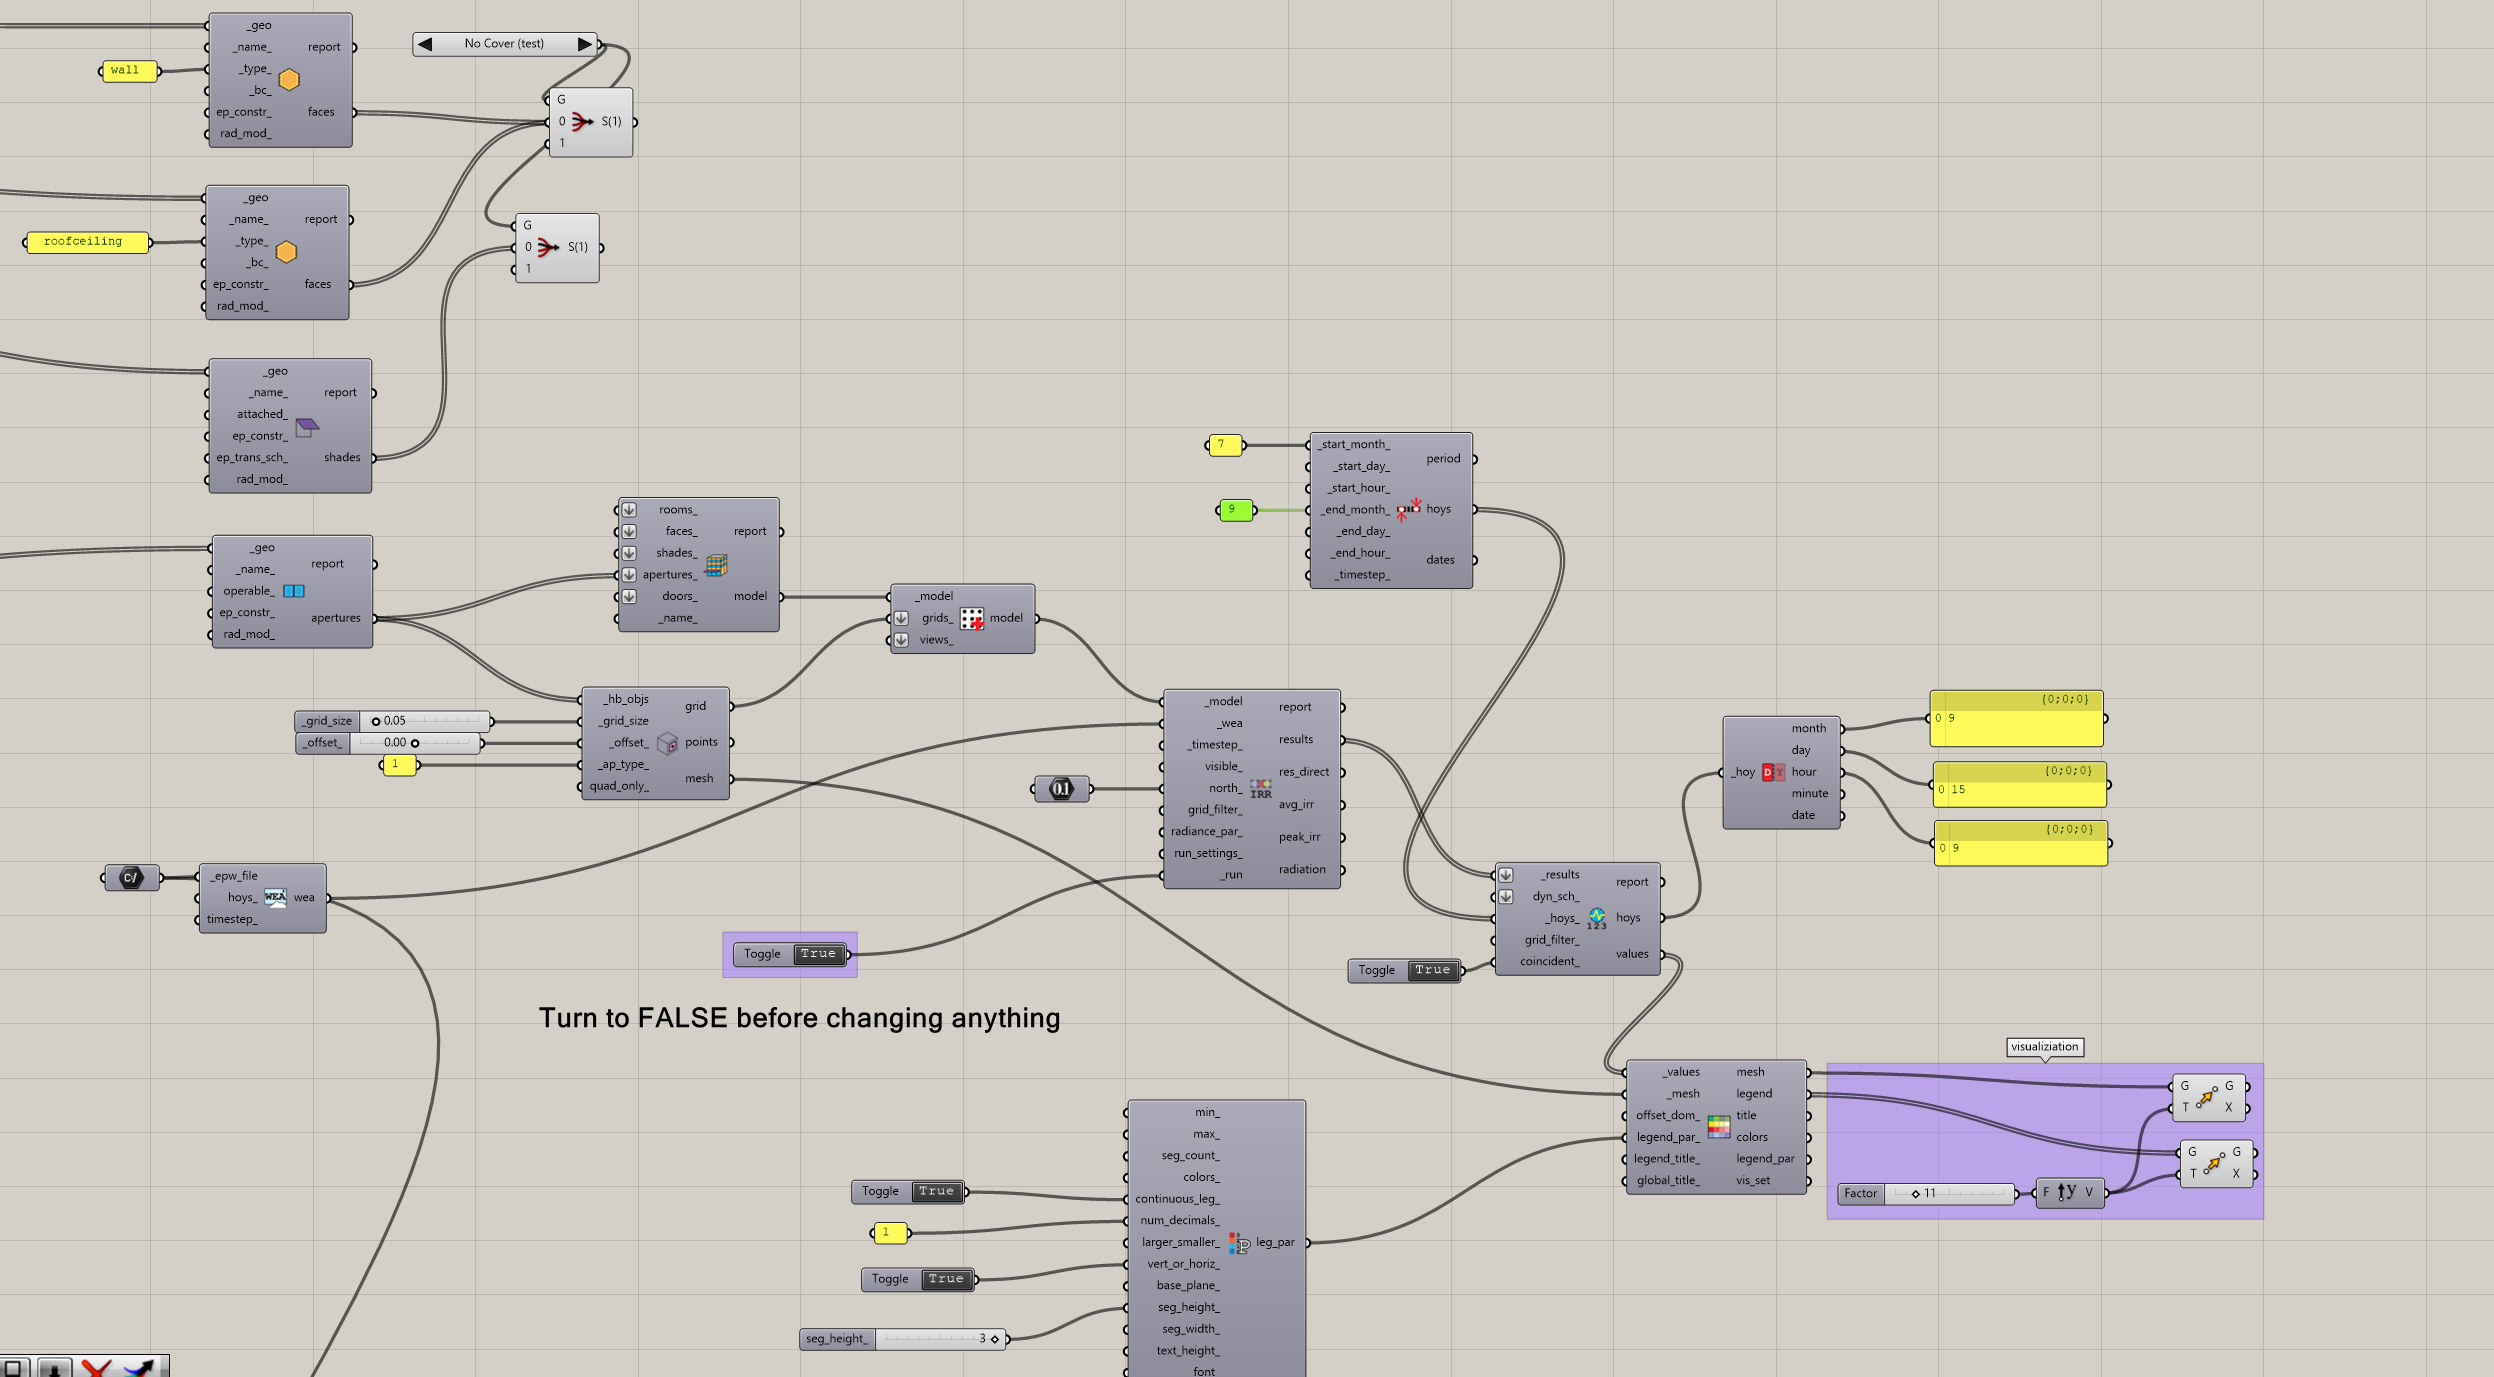Click the dotted grid icon on the grids_ component
Viewport: 2494px width, 1377px height.
point(972,619)
